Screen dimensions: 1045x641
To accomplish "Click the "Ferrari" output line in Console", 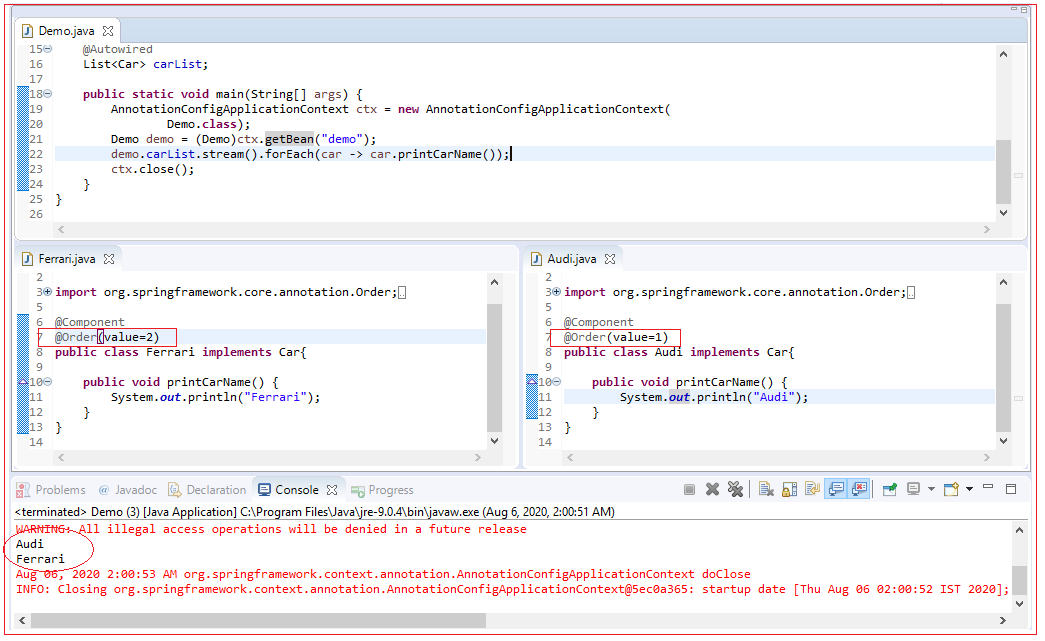I will (41, 559).
